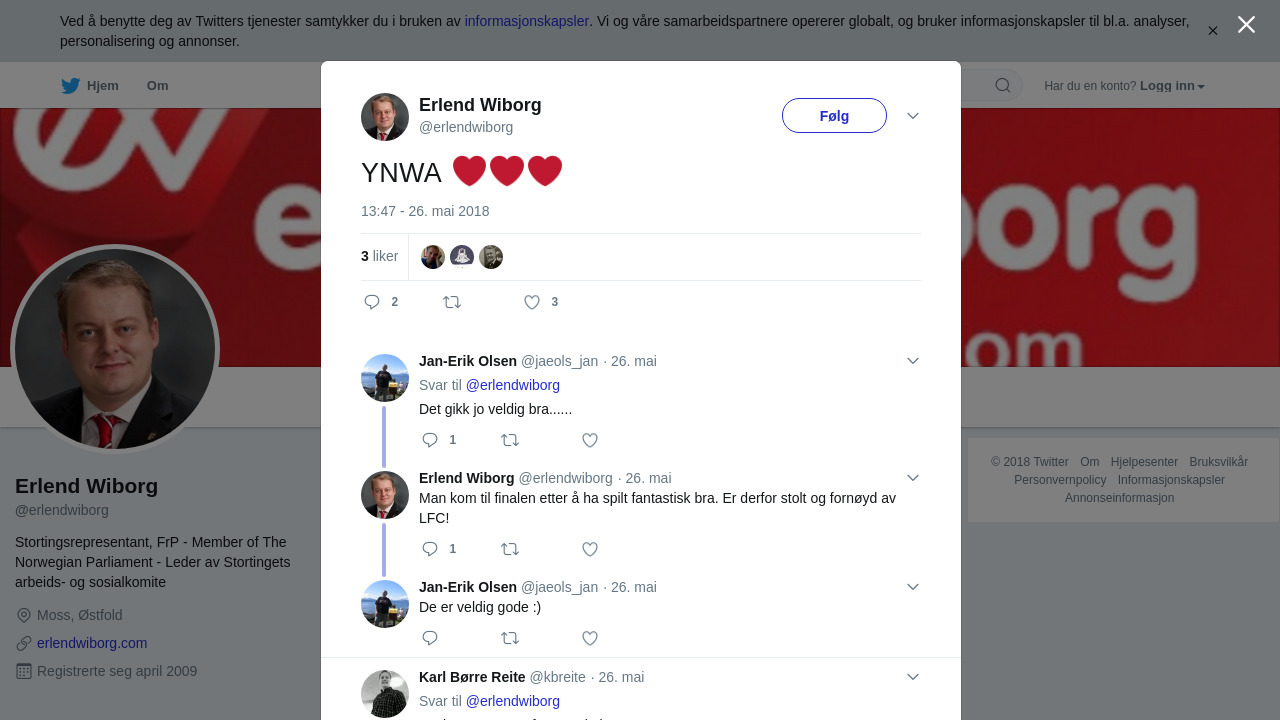
Task: Open the 'Logg inn' dropdown
Action: (1171, 86)
